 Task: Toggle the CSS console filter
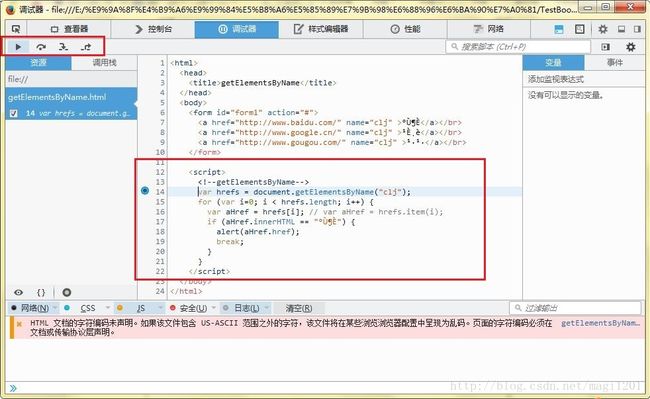tap(83, 308)
